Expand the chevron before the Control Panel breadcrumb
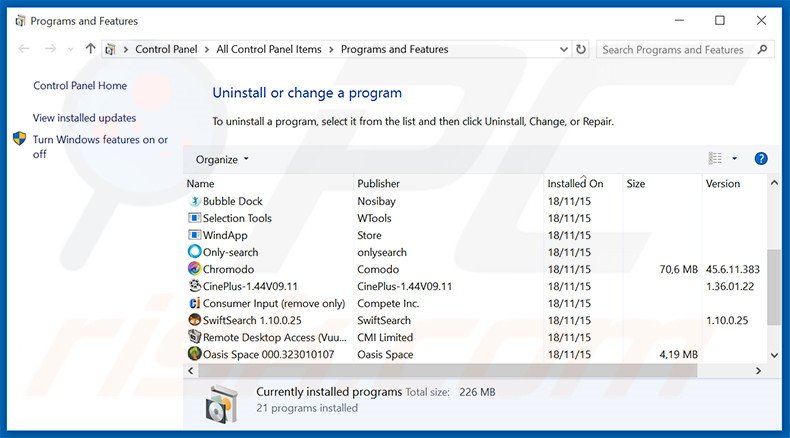The image size is (790, 438). coord(125,49)
